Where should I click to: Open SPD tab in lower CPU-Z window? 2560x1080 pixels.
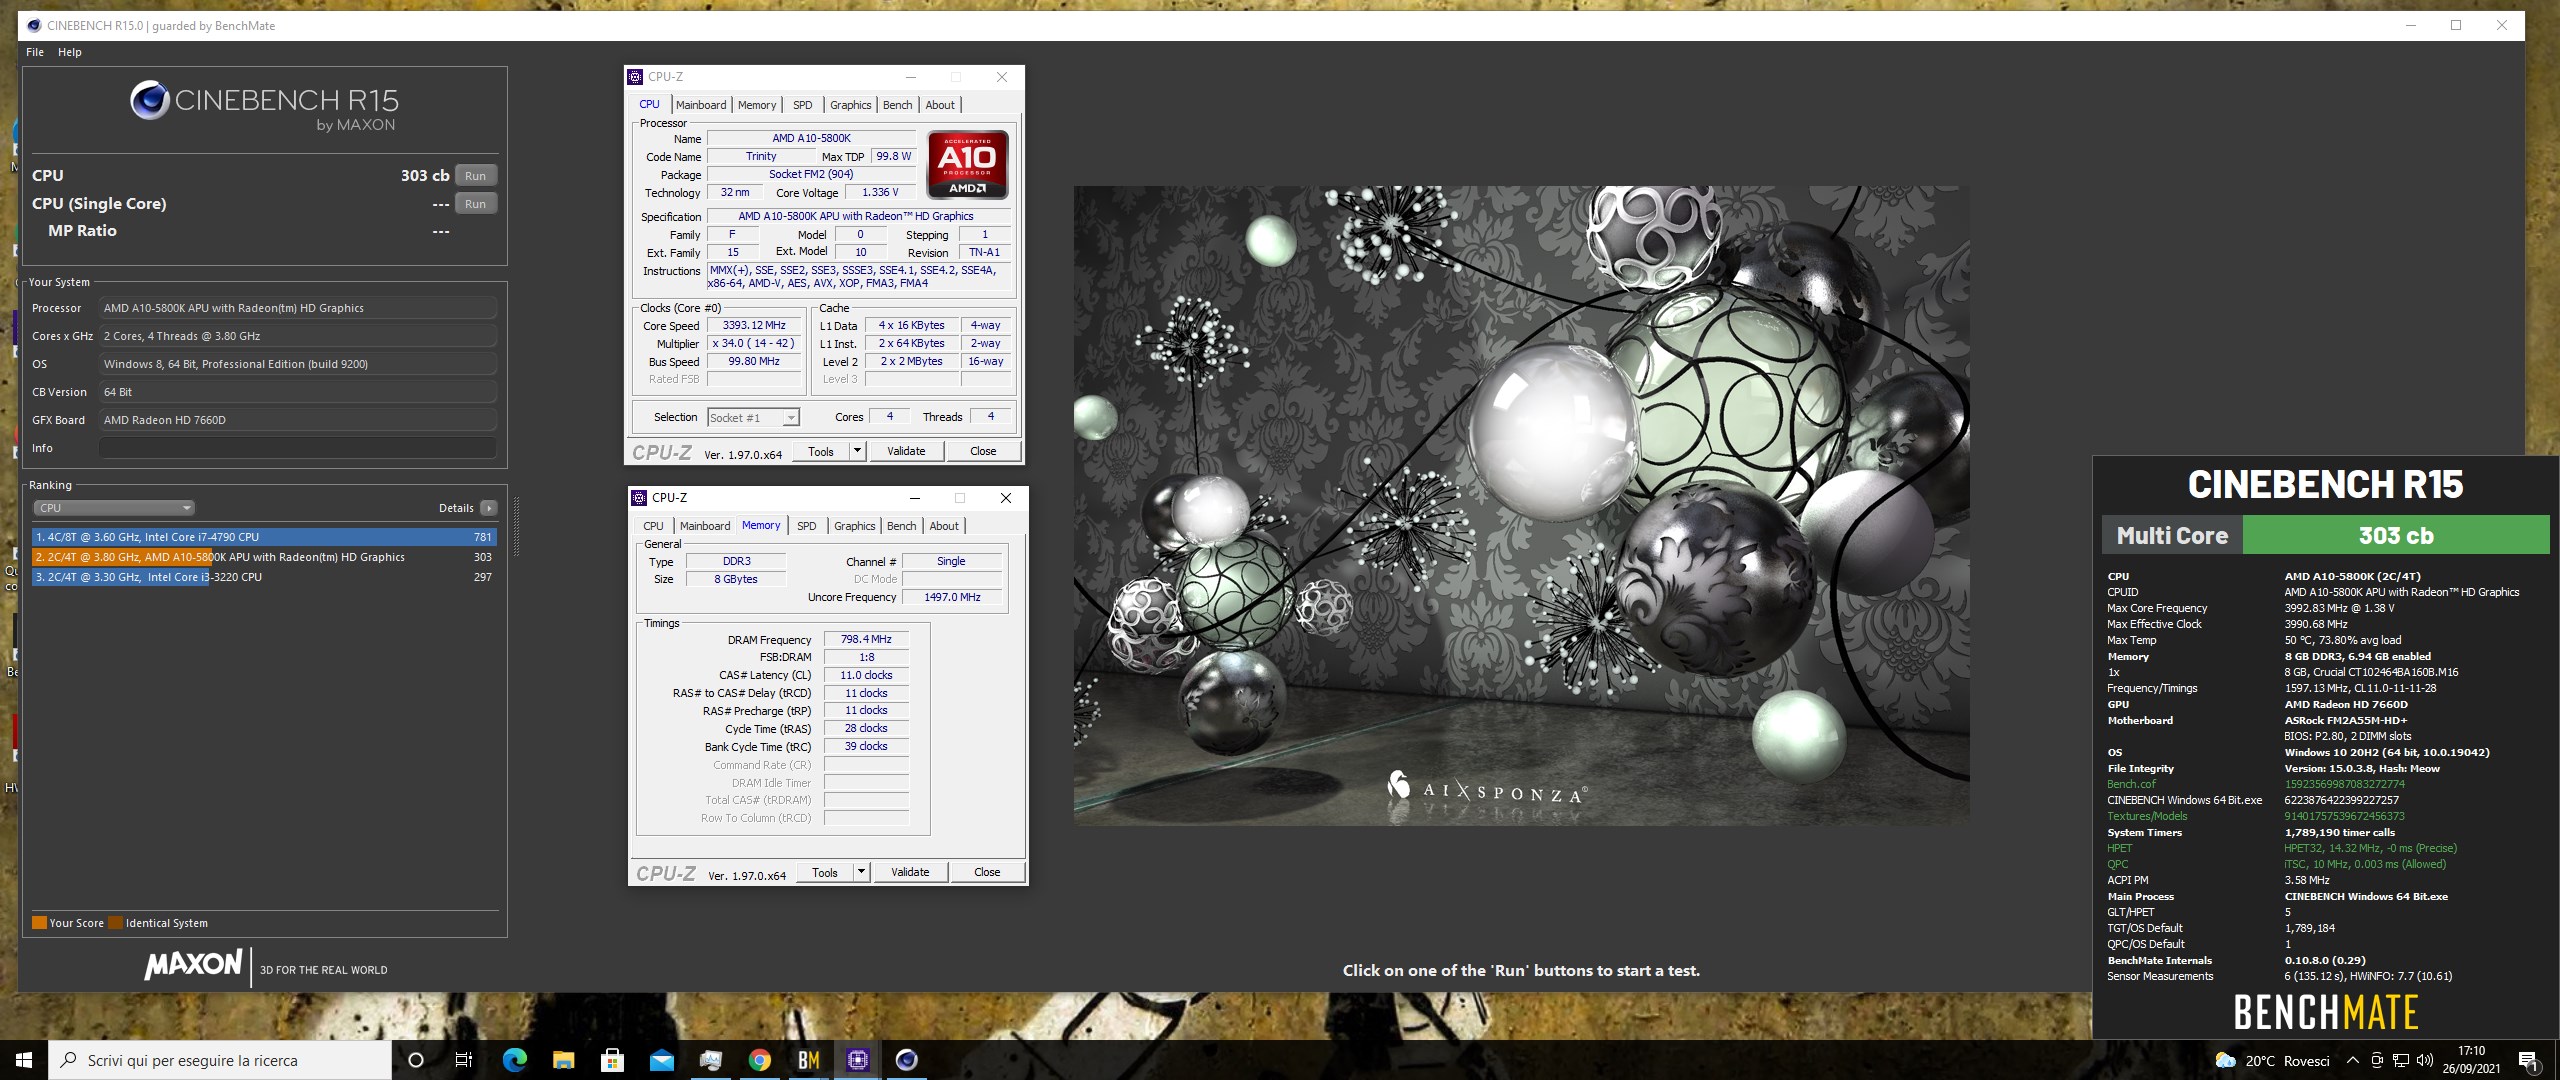pyautogui.click(x=806, y=526)
